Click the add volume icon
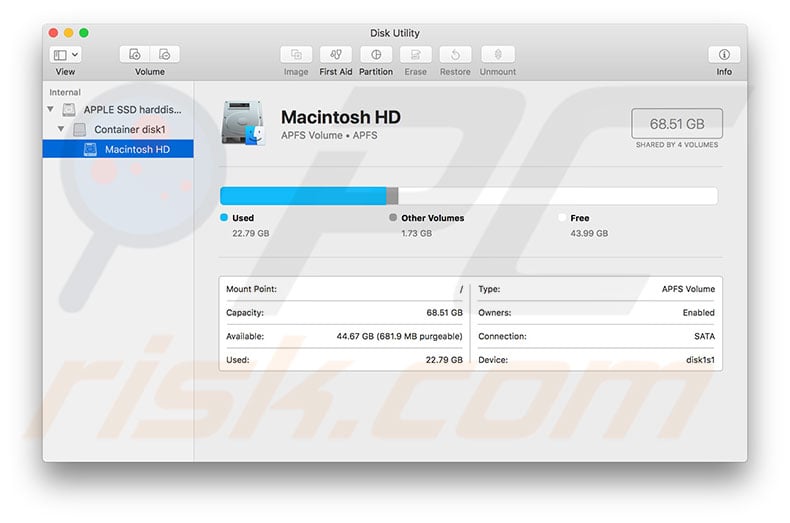The image size is (790, 523). pos(135,54)
